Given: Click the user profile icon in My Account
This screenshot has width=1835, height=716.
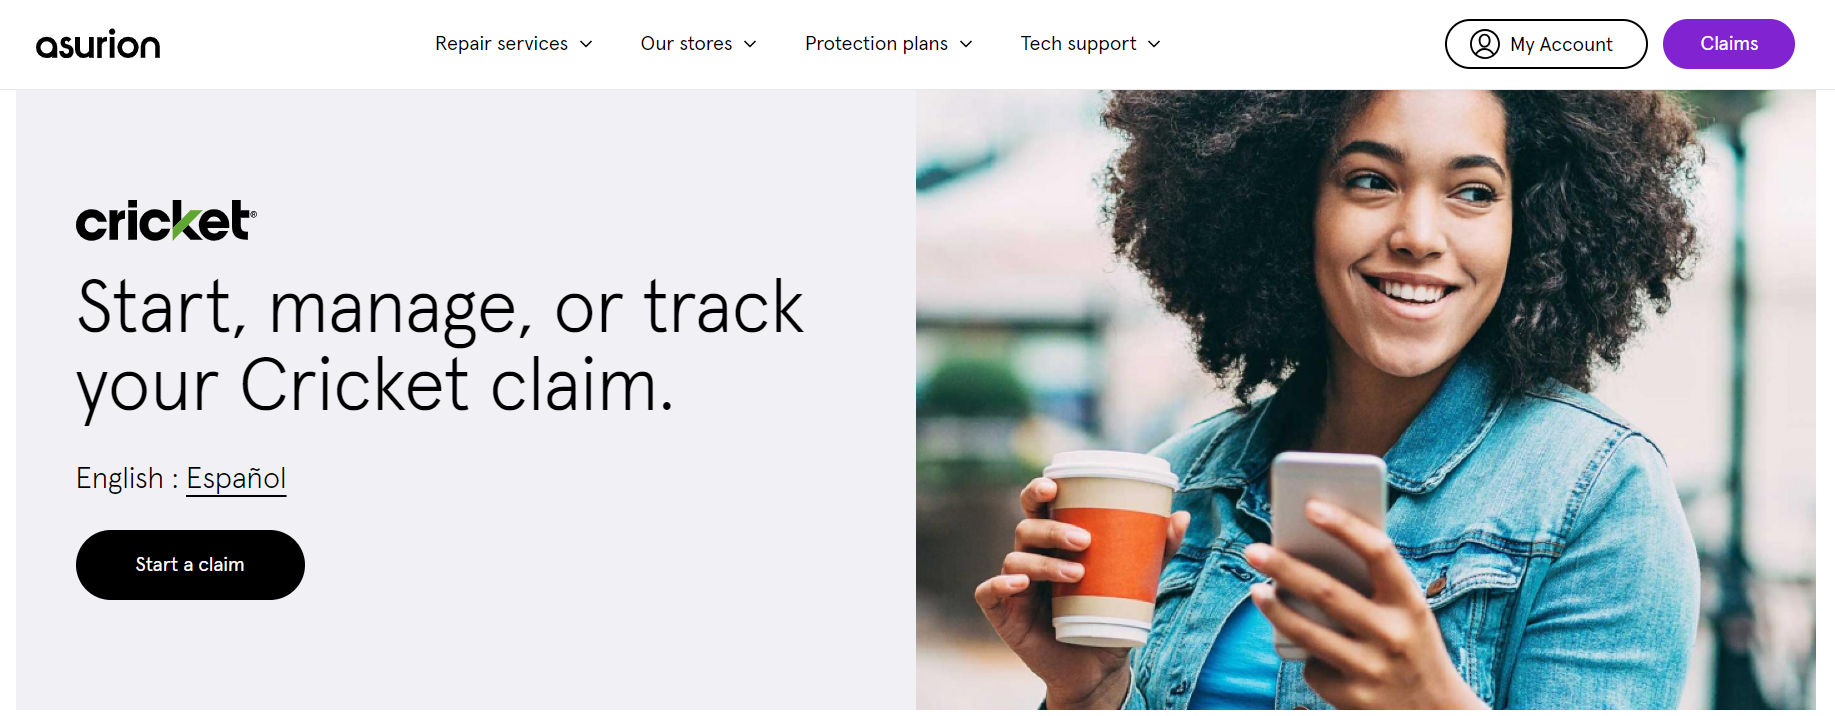Looking at the screenshot, I should (1484, 44).
